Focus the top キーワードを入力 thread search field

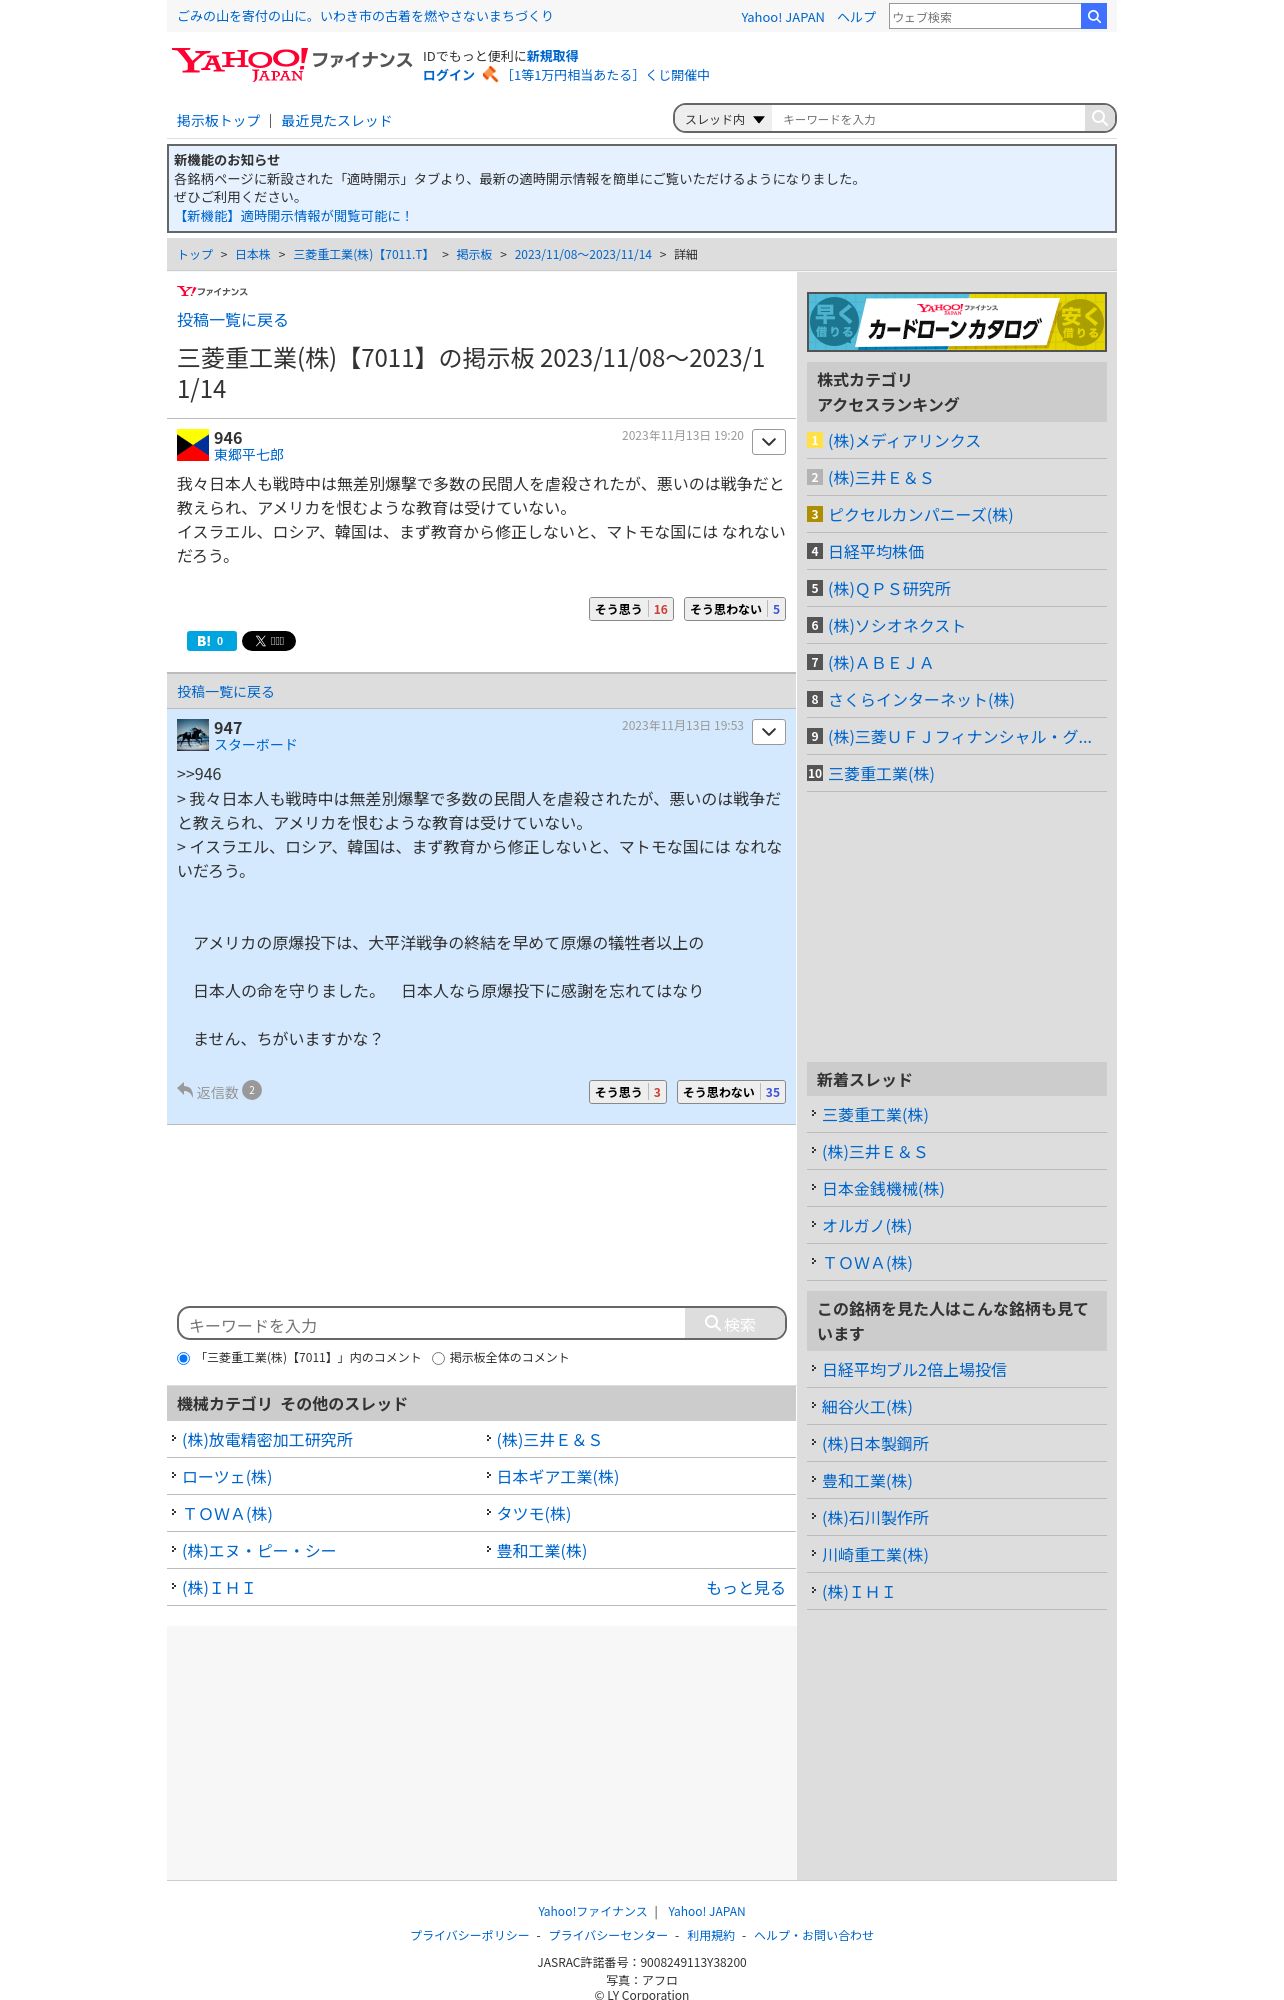pos(930,119)
